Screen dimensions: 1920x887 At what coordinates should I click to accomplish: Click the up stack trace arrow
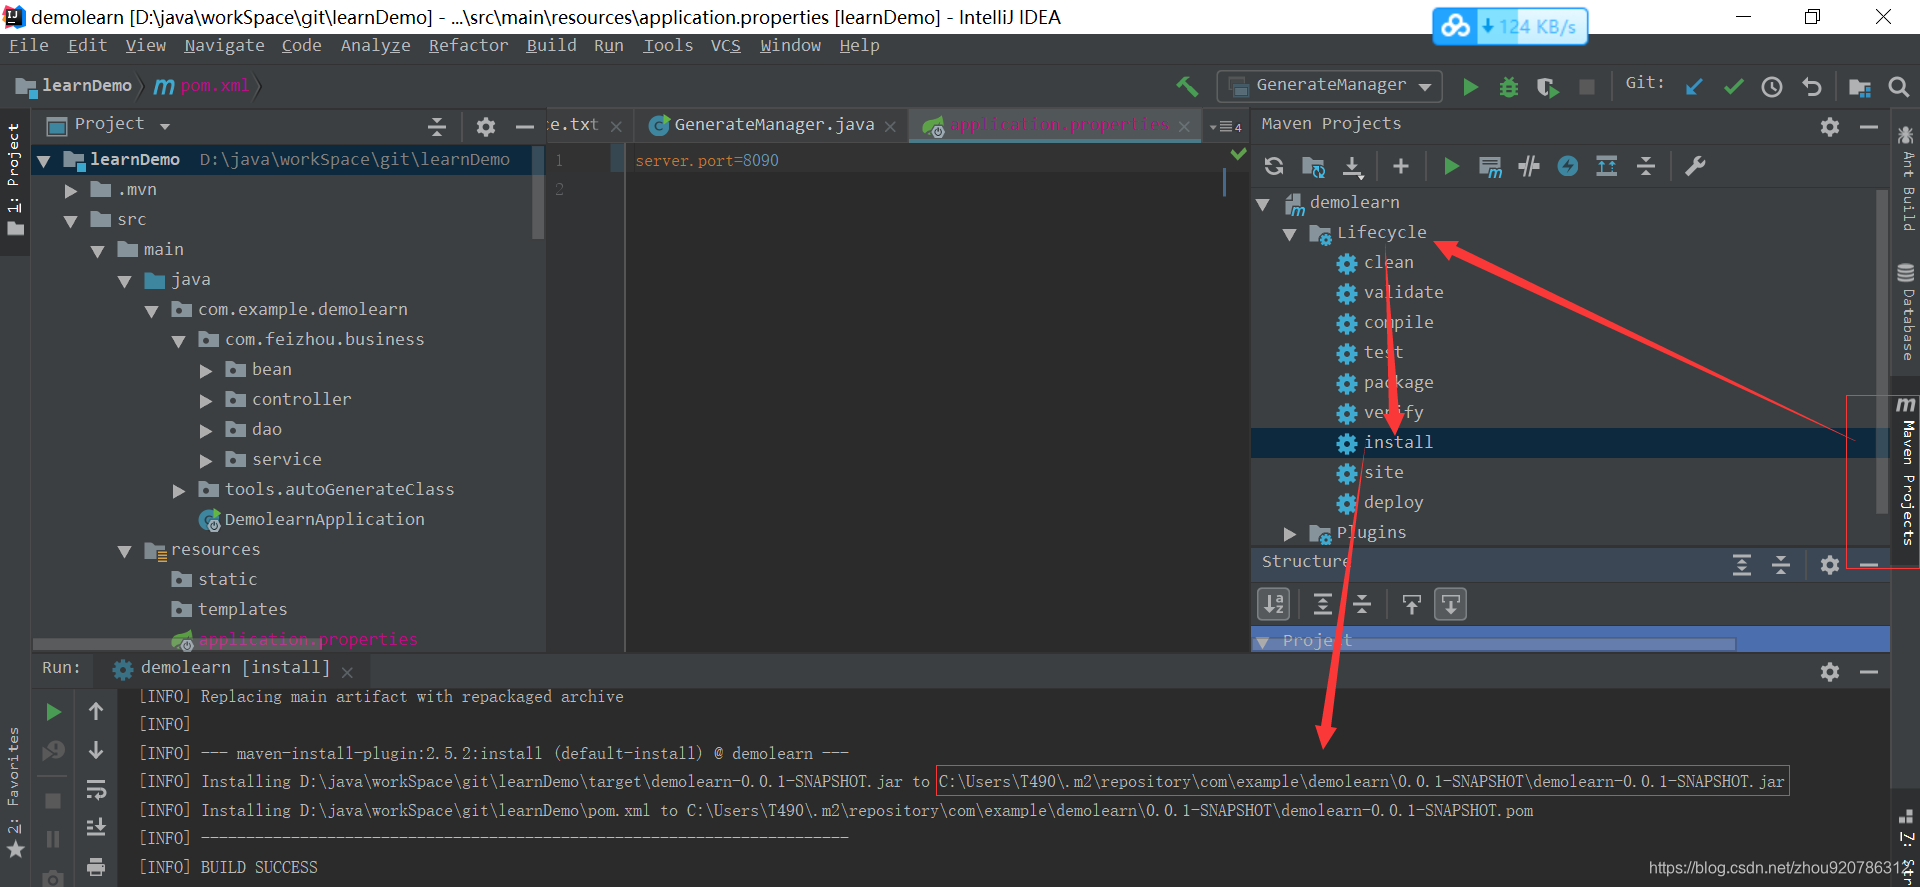coord(96,711)
